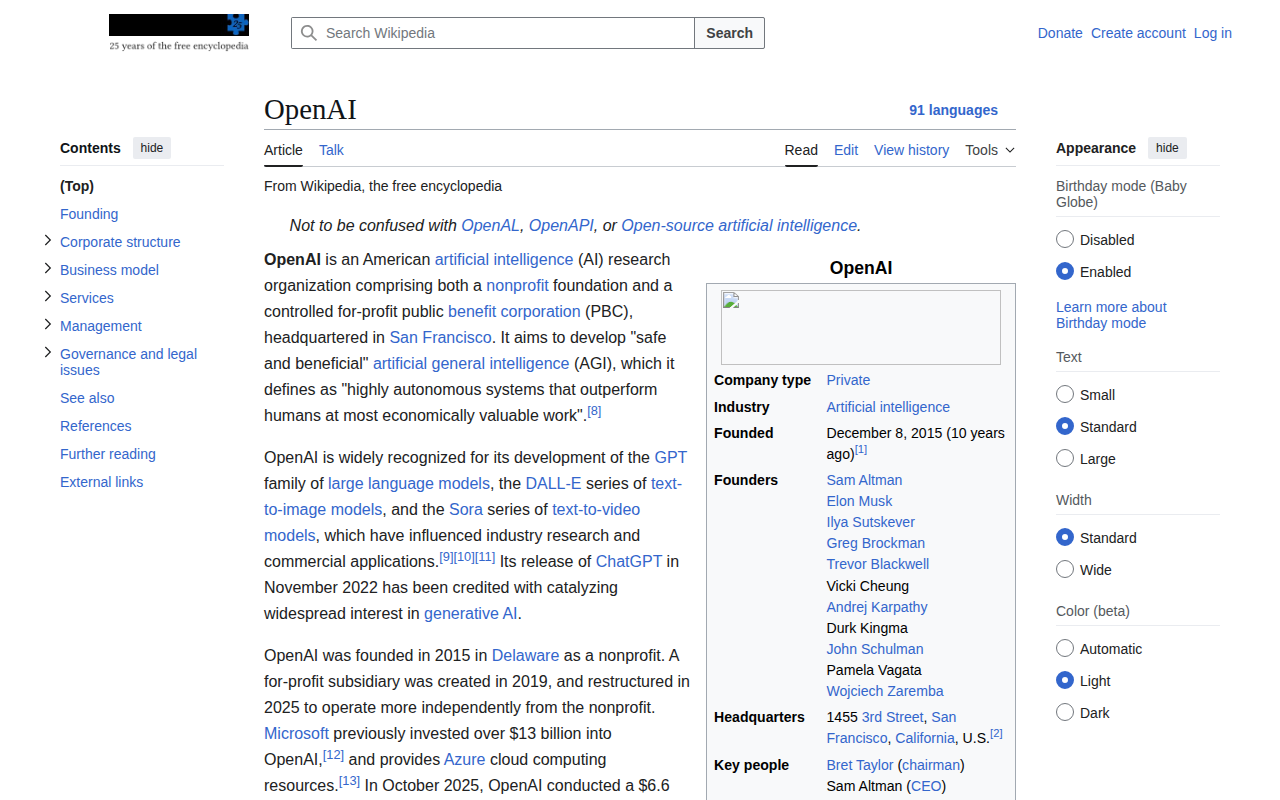Open the Tools dropdown menu

[990, 150]
